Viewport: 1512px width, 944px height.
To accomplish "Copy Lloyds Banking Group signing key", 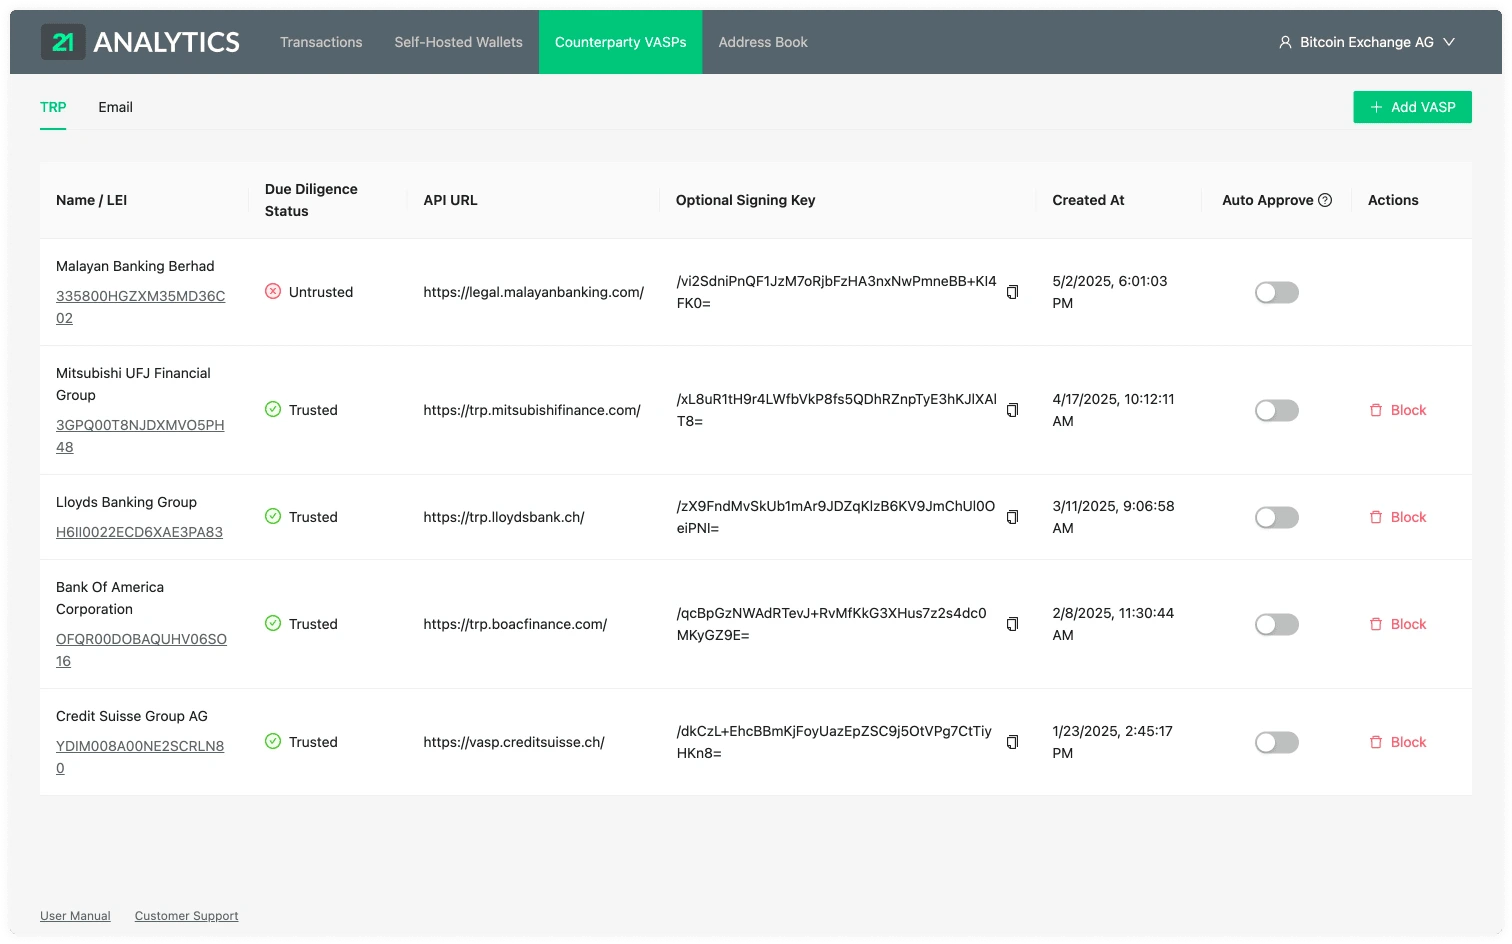I will point(1012,517).
